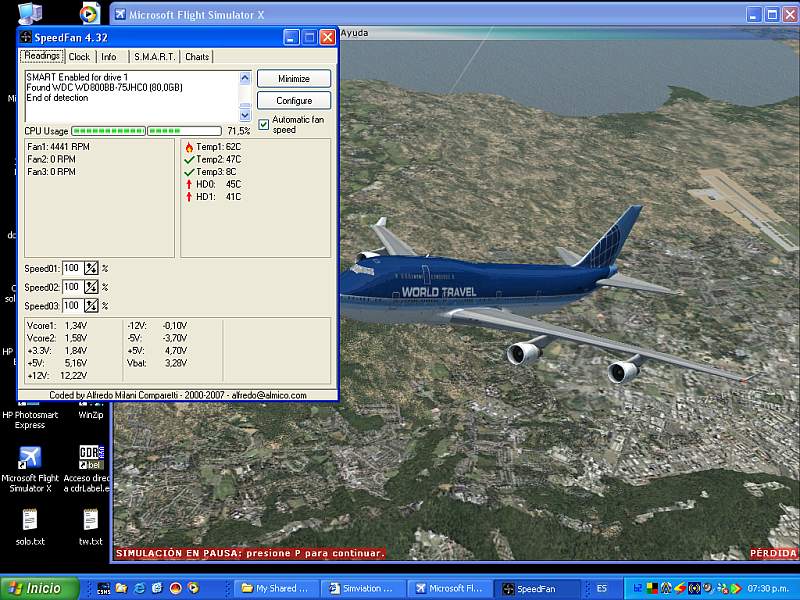Image resolution: width=800 pixels, height=600 pixels.
Task: Click the Speed03 up/down spinner
Action: point(91,305)
